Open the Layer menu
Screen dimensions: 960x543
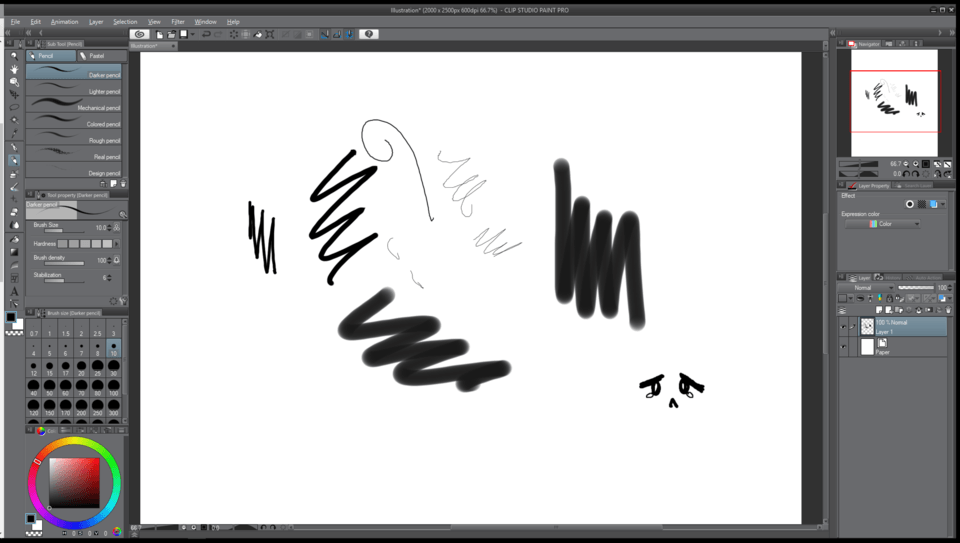coord(96,21)
